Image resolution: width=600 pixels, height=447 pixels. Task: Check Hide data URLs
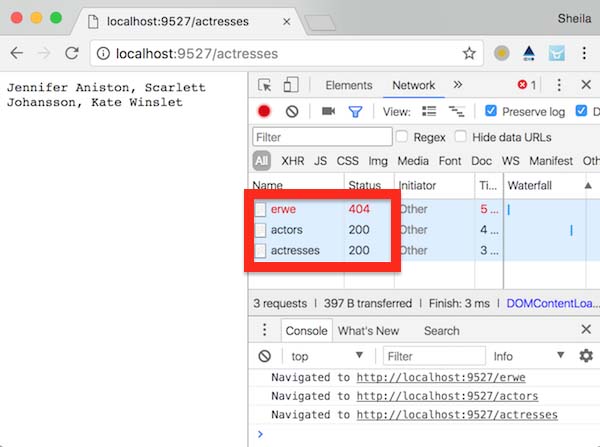point(460,137)
